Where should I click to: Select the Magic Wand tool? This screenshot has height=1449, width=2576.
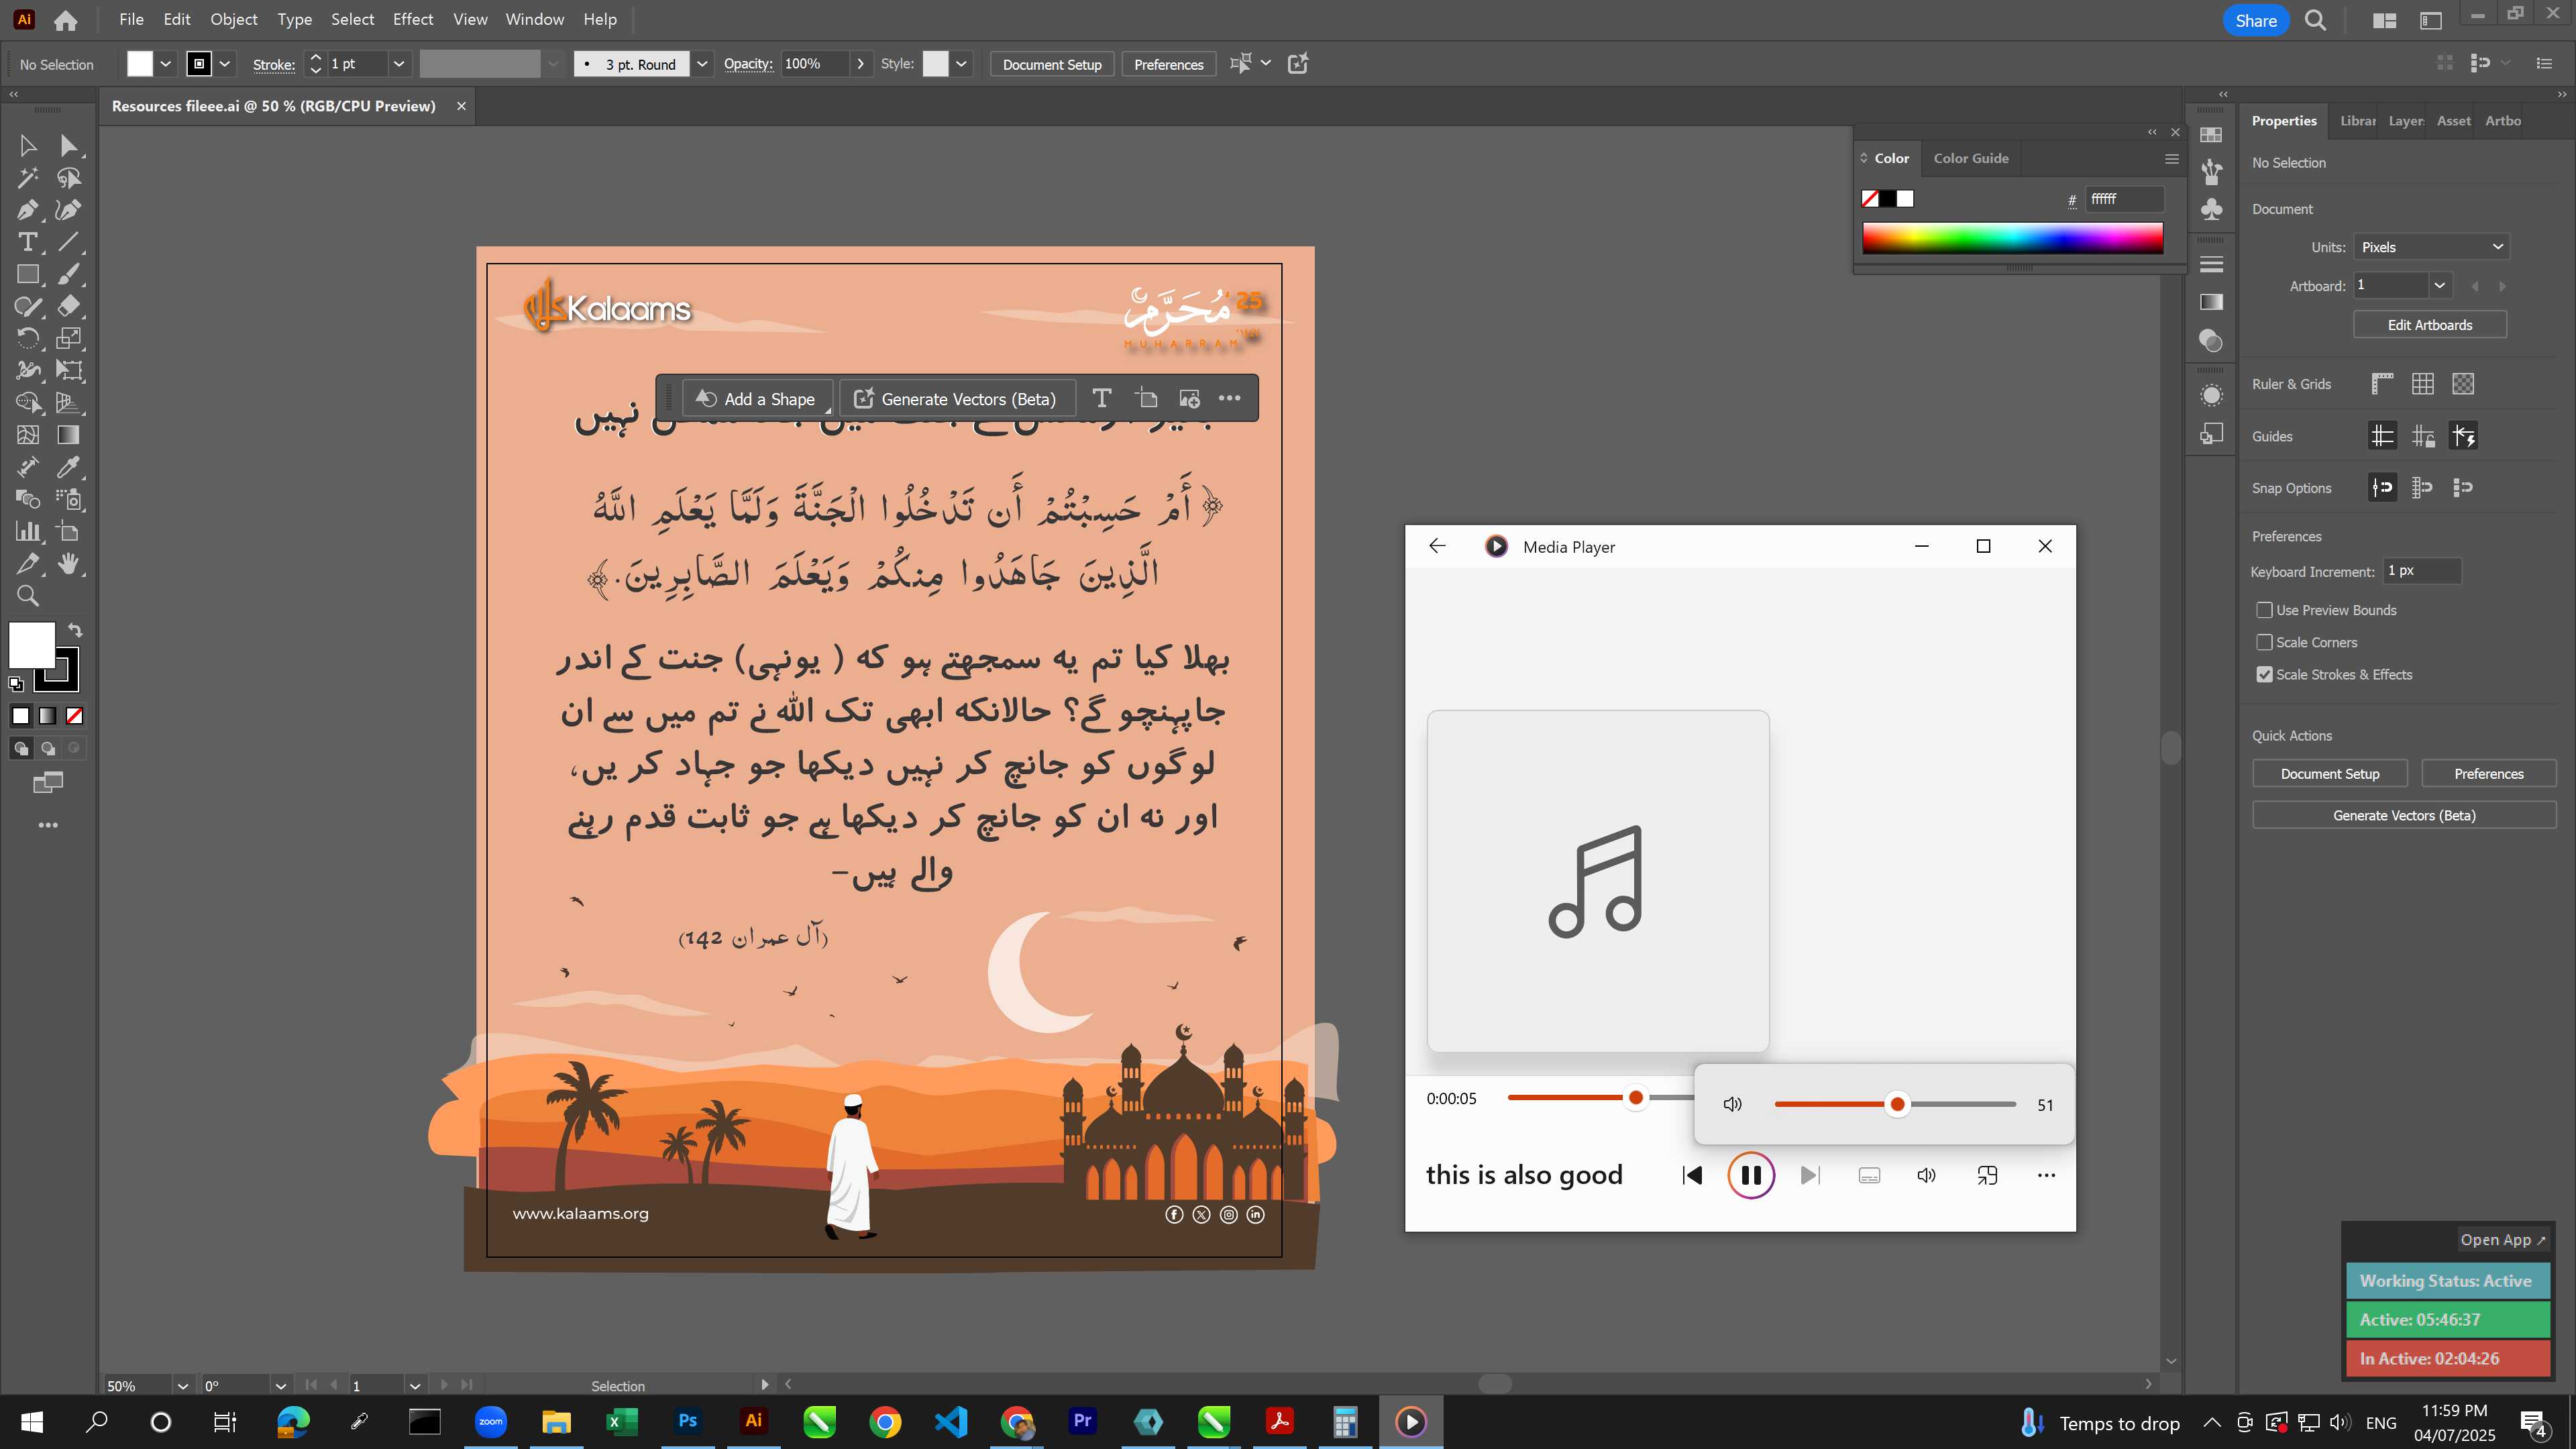[x=28, y=178]
